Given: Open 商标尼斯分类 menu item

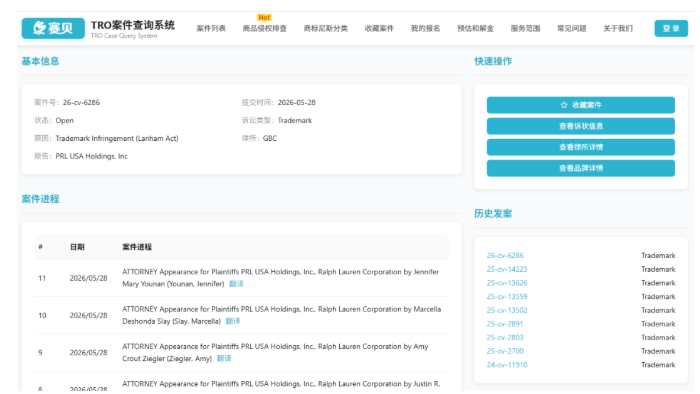Looking at the screenshot, I should (x=325, y=29).
